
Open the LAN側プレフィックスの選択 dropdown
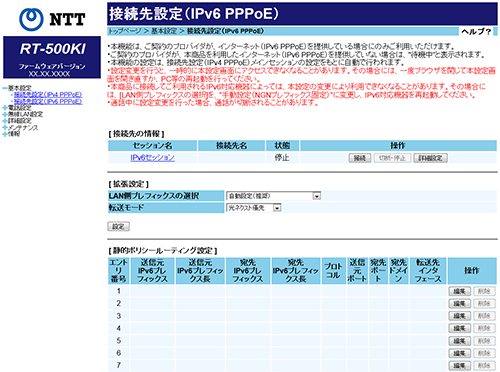(x=273, y=196)
